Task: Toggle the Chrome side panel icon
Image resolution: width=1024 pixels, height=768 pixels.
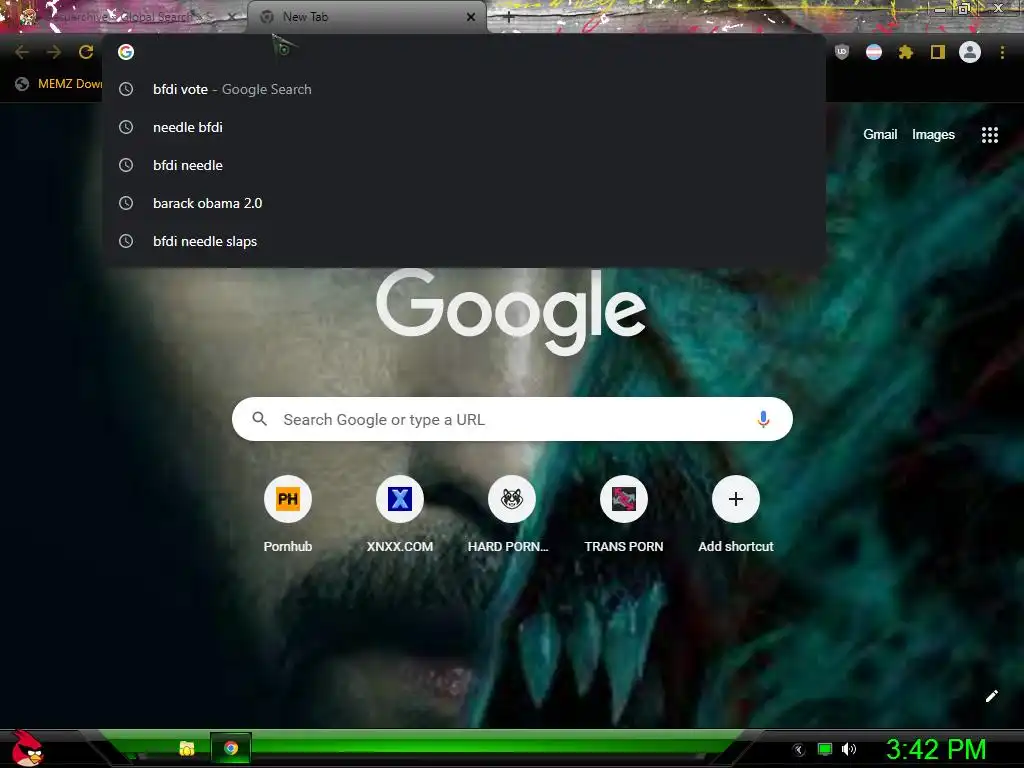Action: [x=938, y=52]
